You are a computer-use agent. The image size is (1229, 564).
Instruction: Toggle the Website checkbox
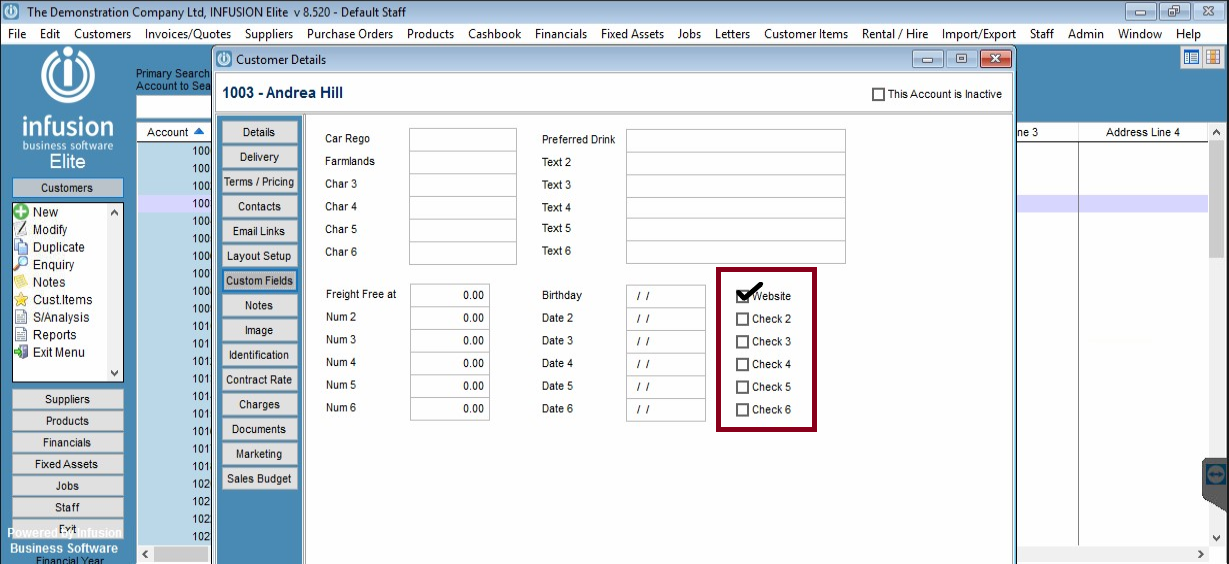point(742,296)
